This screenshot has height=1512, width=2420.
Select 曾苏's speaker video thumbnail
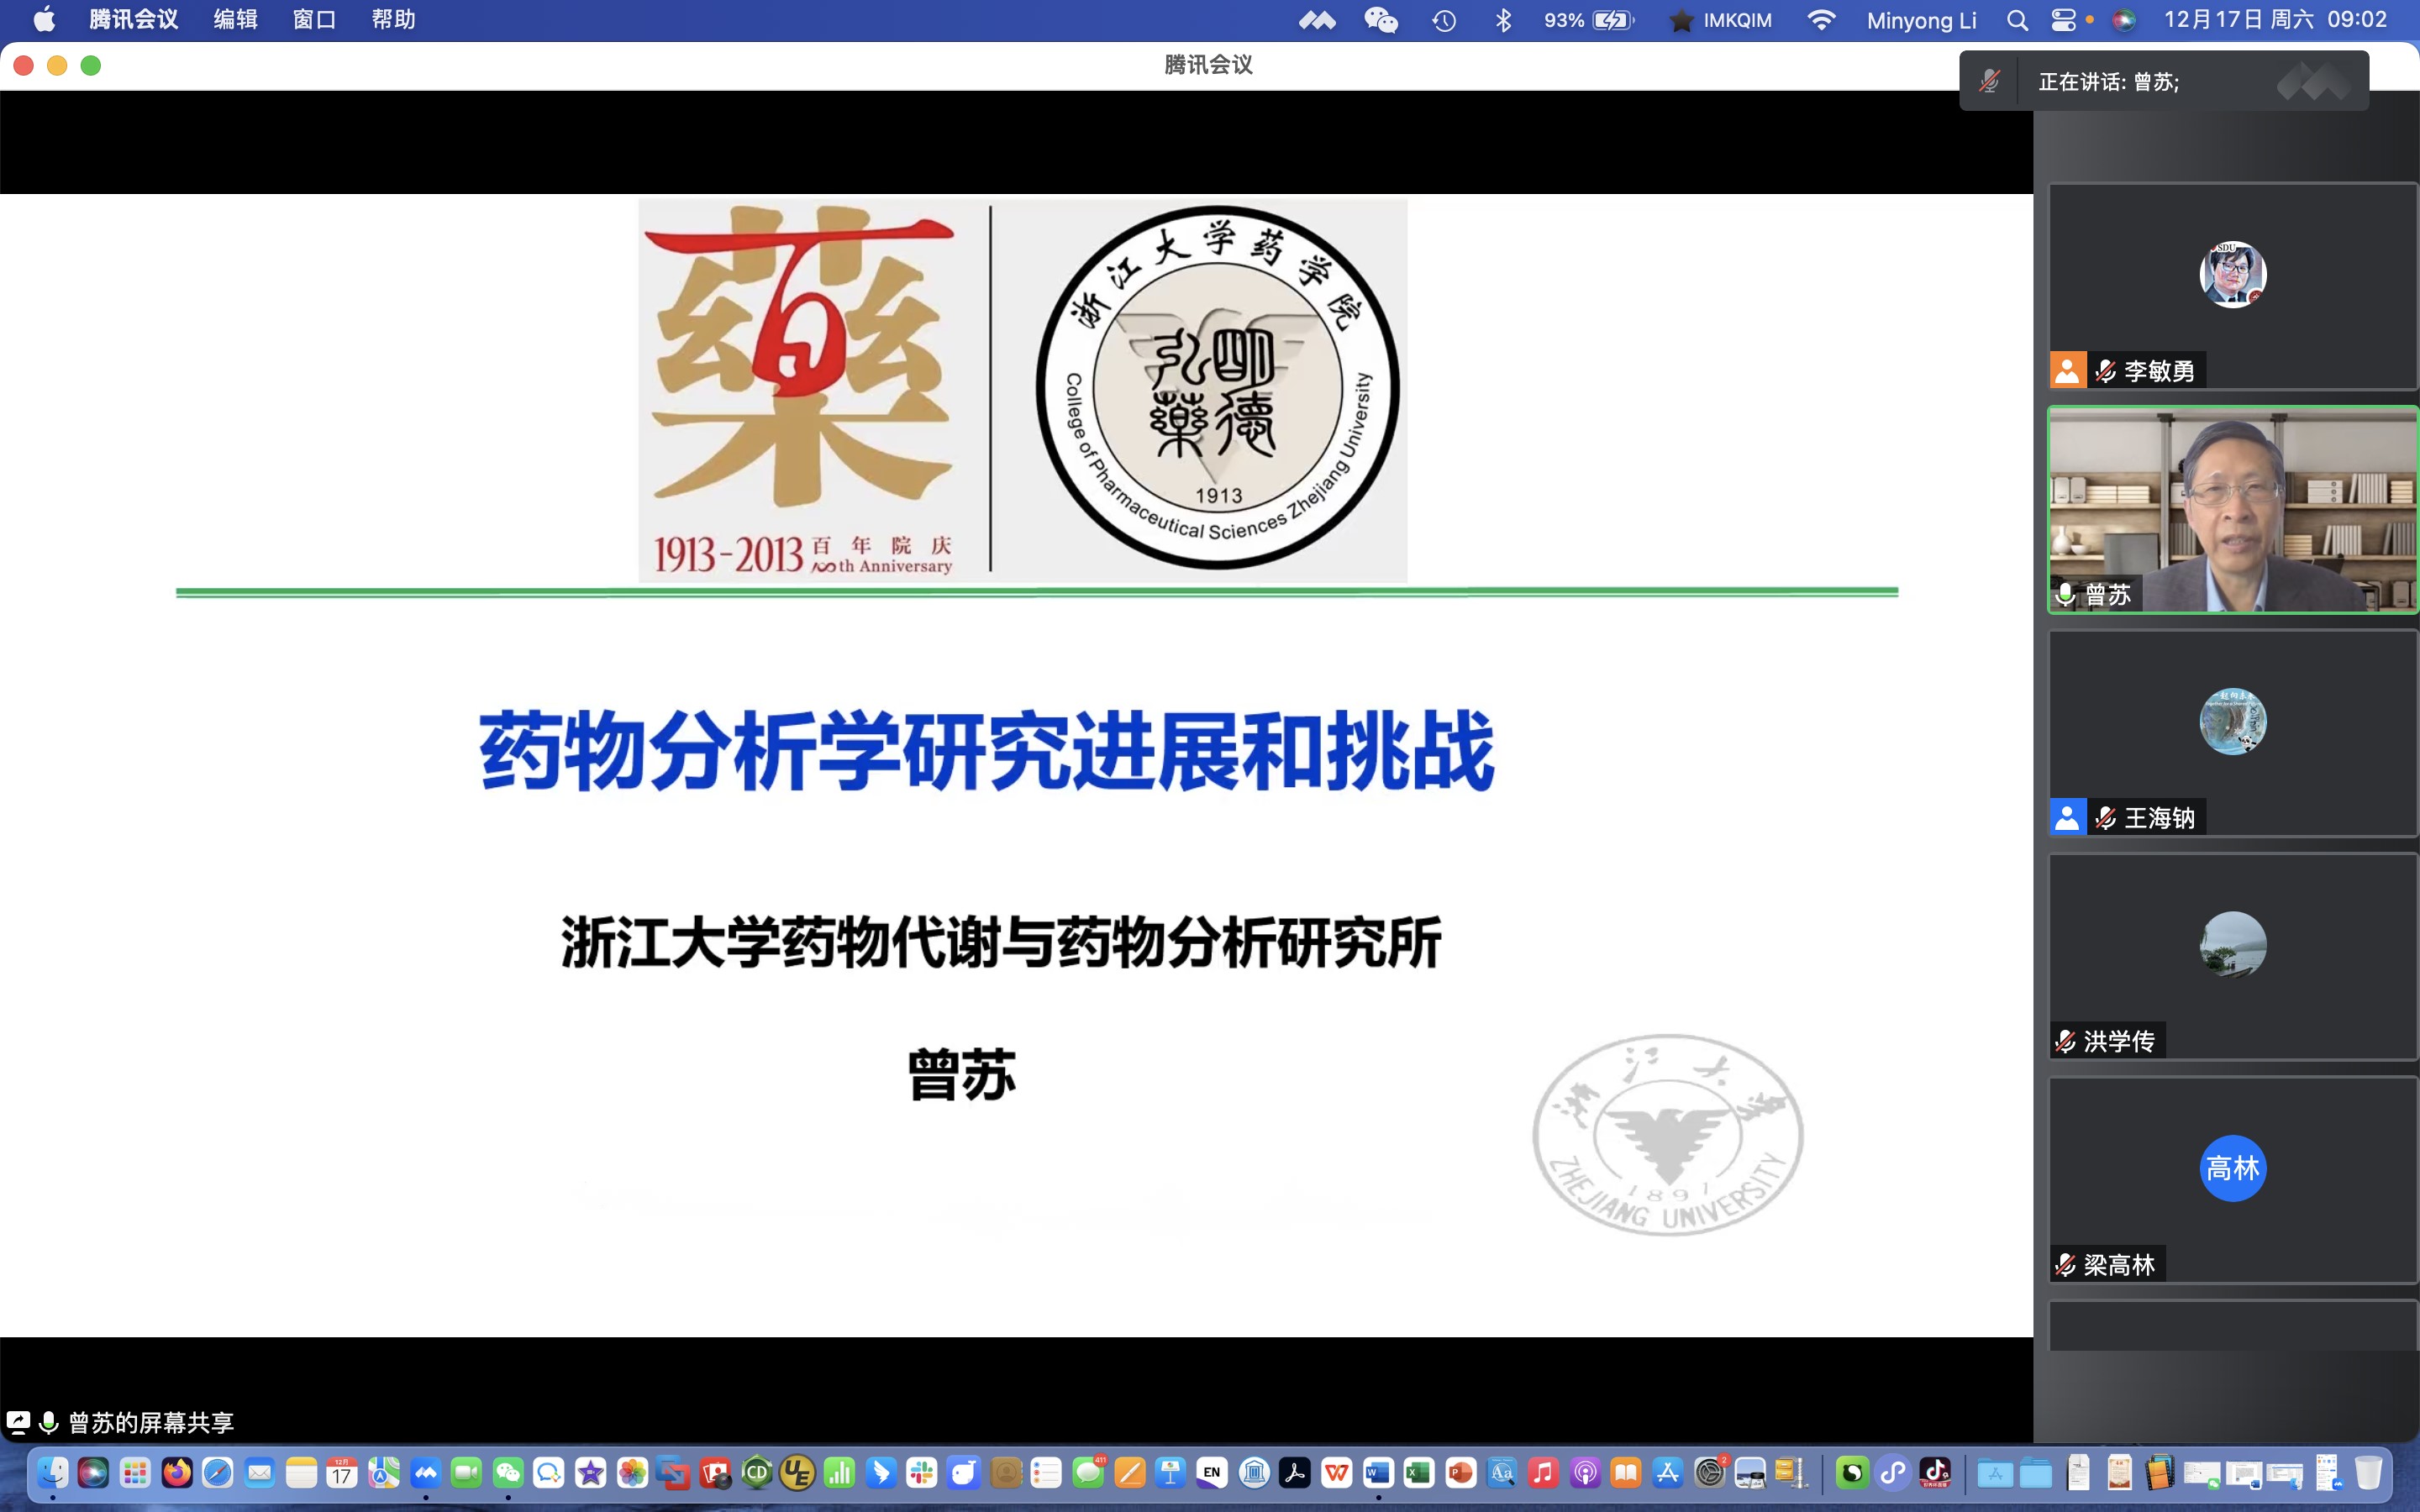tap(2232, 509)
